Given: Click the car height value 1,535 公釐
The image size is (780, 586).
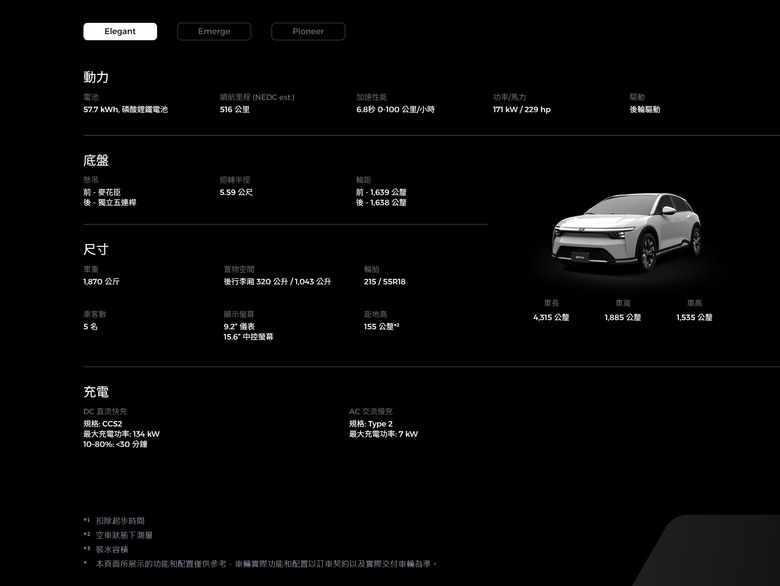Looking at the screenshot, I should (694, 317).
